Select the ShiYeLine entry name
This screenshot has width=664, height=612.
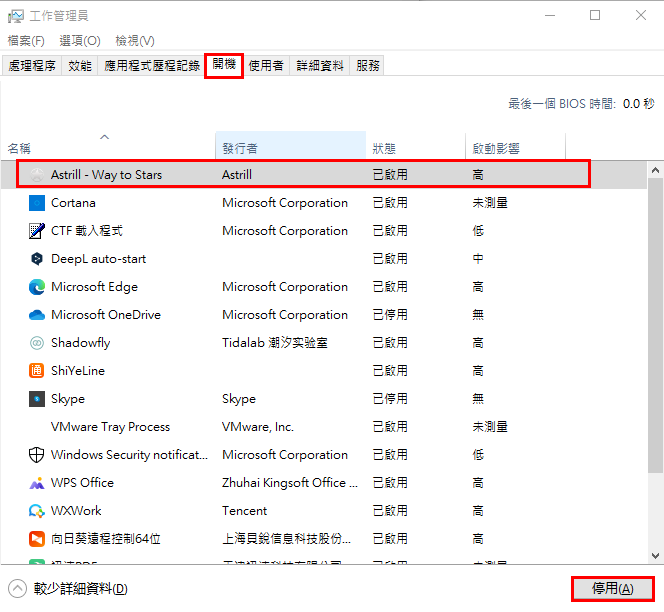click(x=78, y=371)
